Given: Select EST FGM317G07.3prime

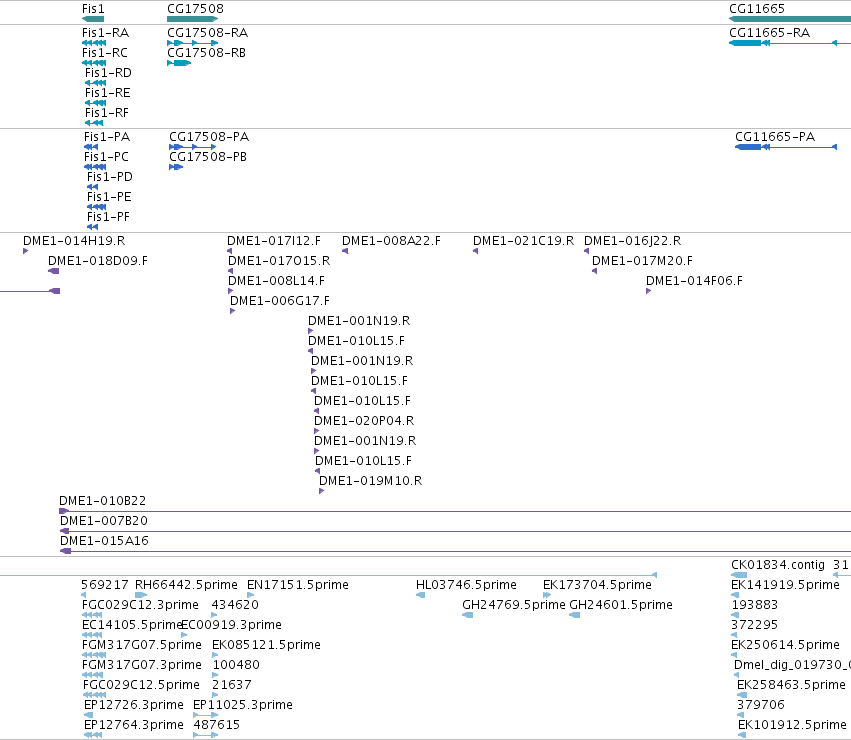Looking at the screenshot, I should (x=142, y=666).
